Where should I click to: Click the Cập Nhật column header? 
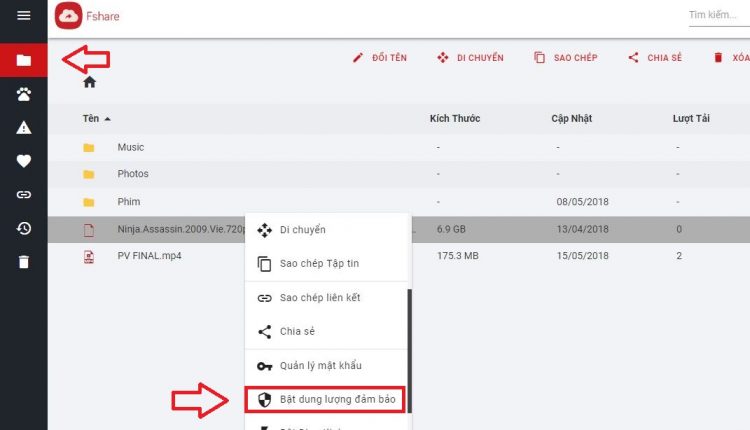[572, 119]
